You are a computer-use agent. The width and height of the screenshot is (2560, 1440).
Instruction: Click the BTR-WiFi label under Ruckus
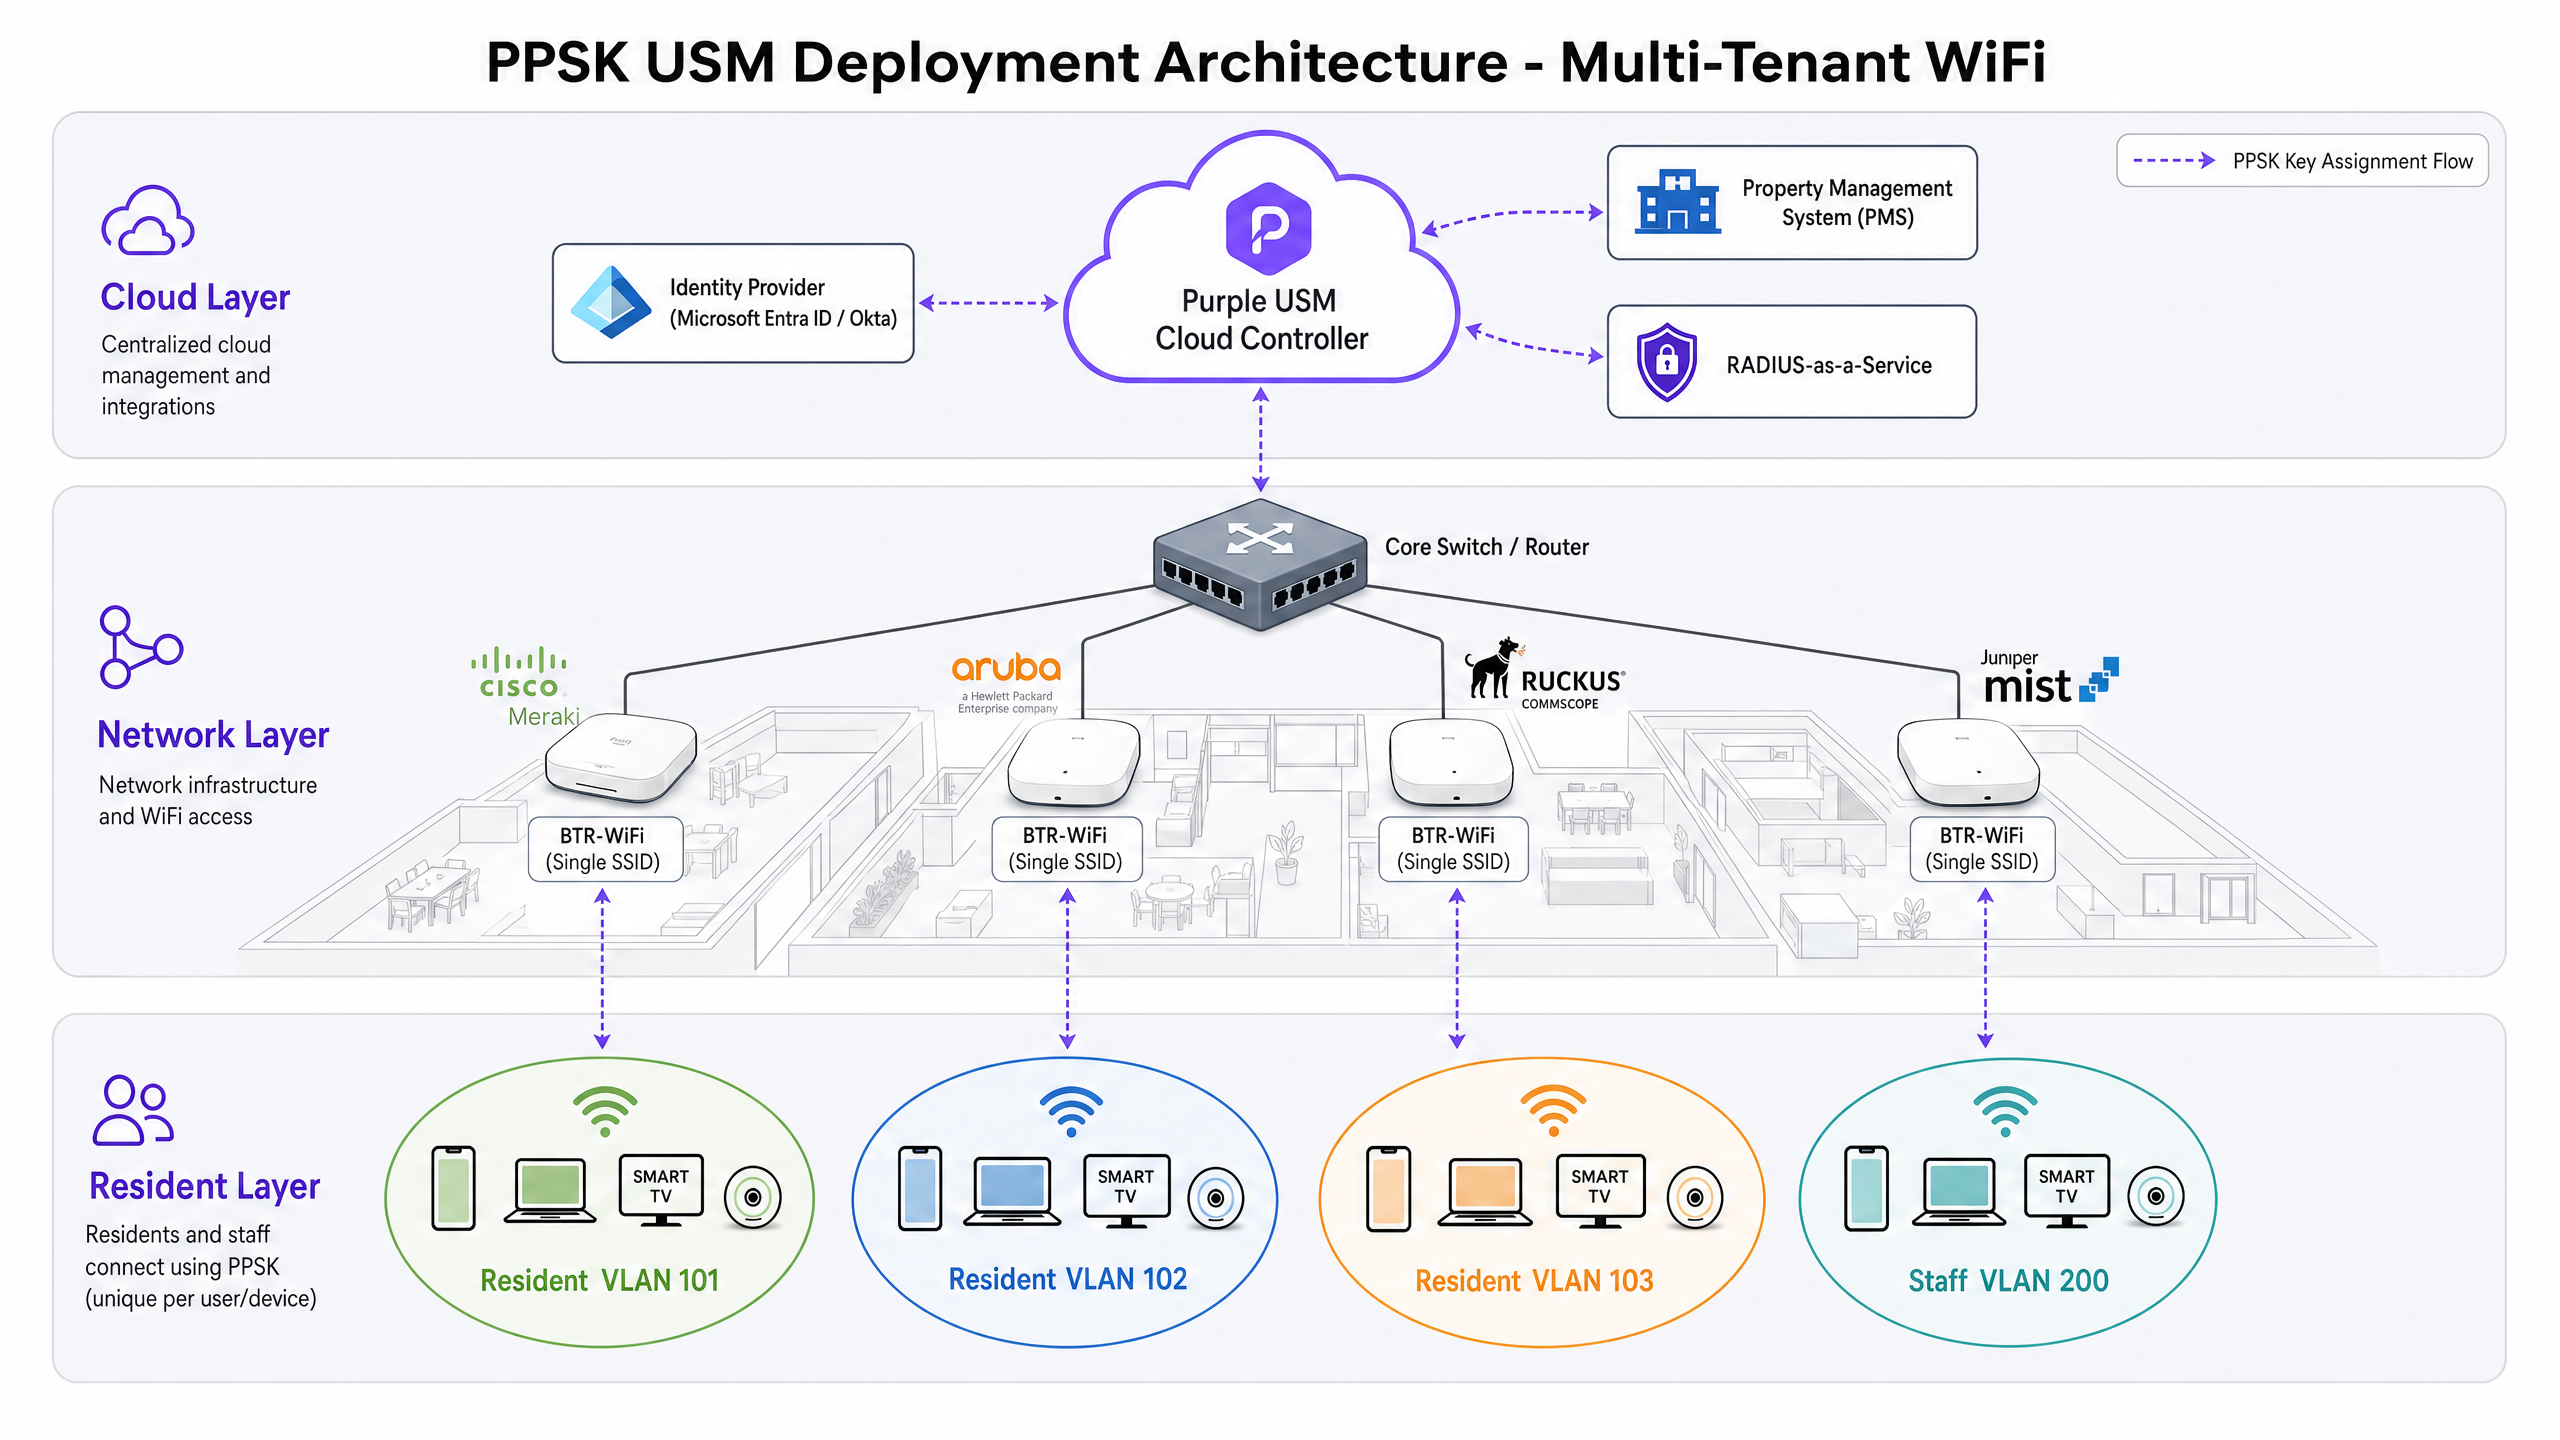[1453, 849]
